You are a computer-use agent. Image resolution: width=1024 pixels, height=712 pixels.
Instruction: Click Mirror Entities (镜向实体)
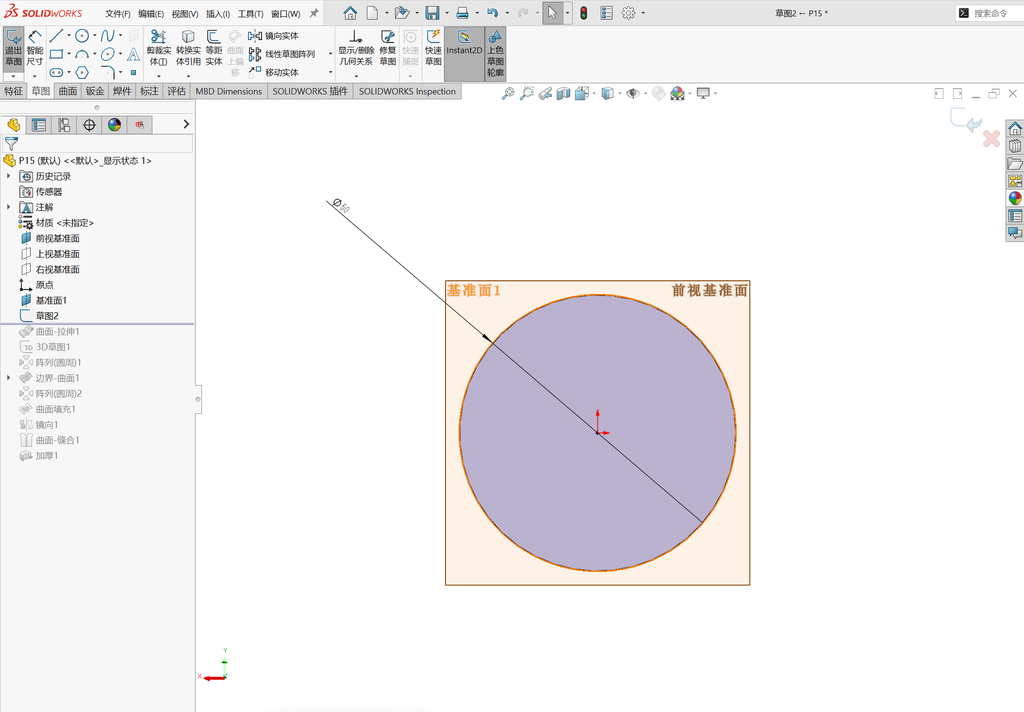coord(274,36)
